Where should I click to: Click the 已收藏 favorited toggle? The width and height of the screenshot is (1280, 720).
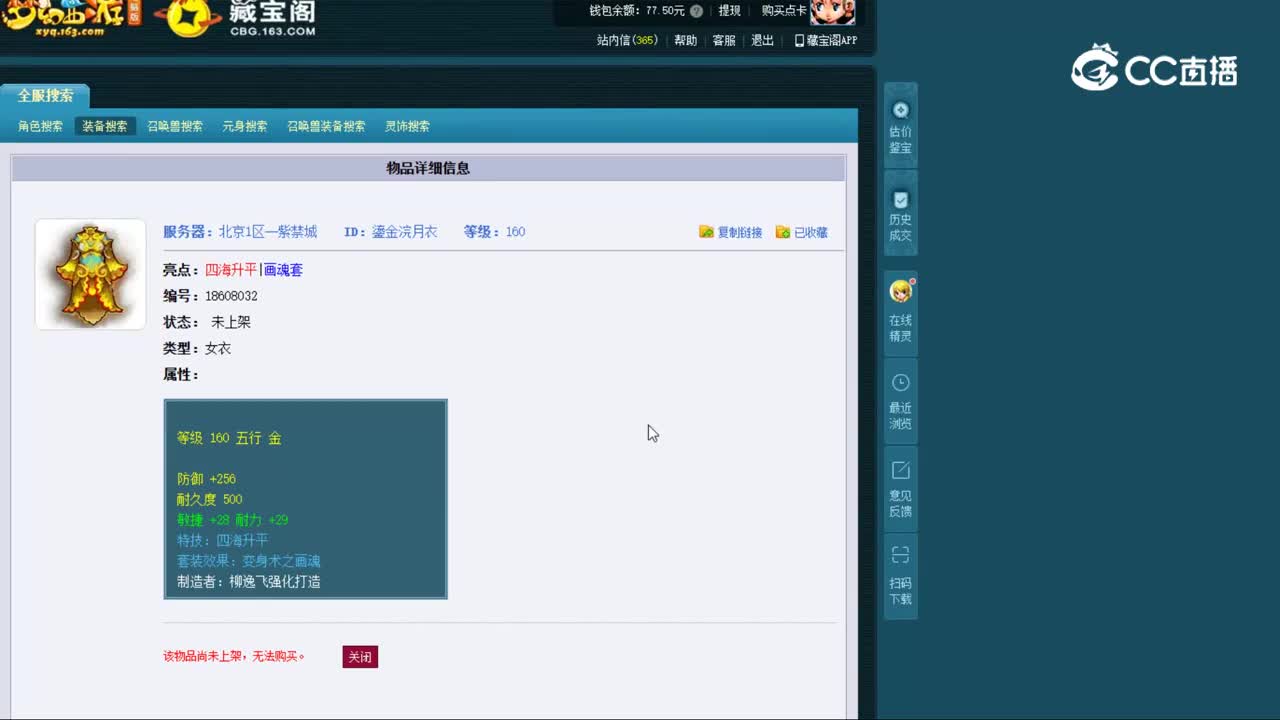click(x=802, y=231)
